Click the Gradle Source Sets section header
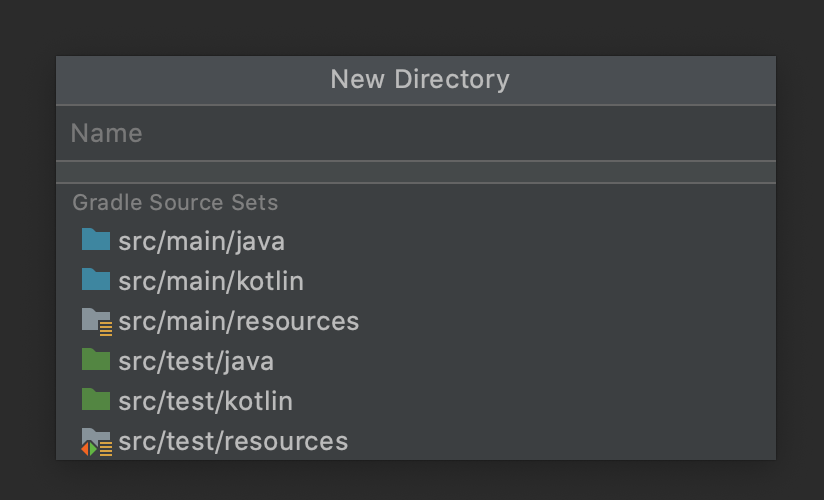Screen dimensions: 824x500 click(175, 203)
